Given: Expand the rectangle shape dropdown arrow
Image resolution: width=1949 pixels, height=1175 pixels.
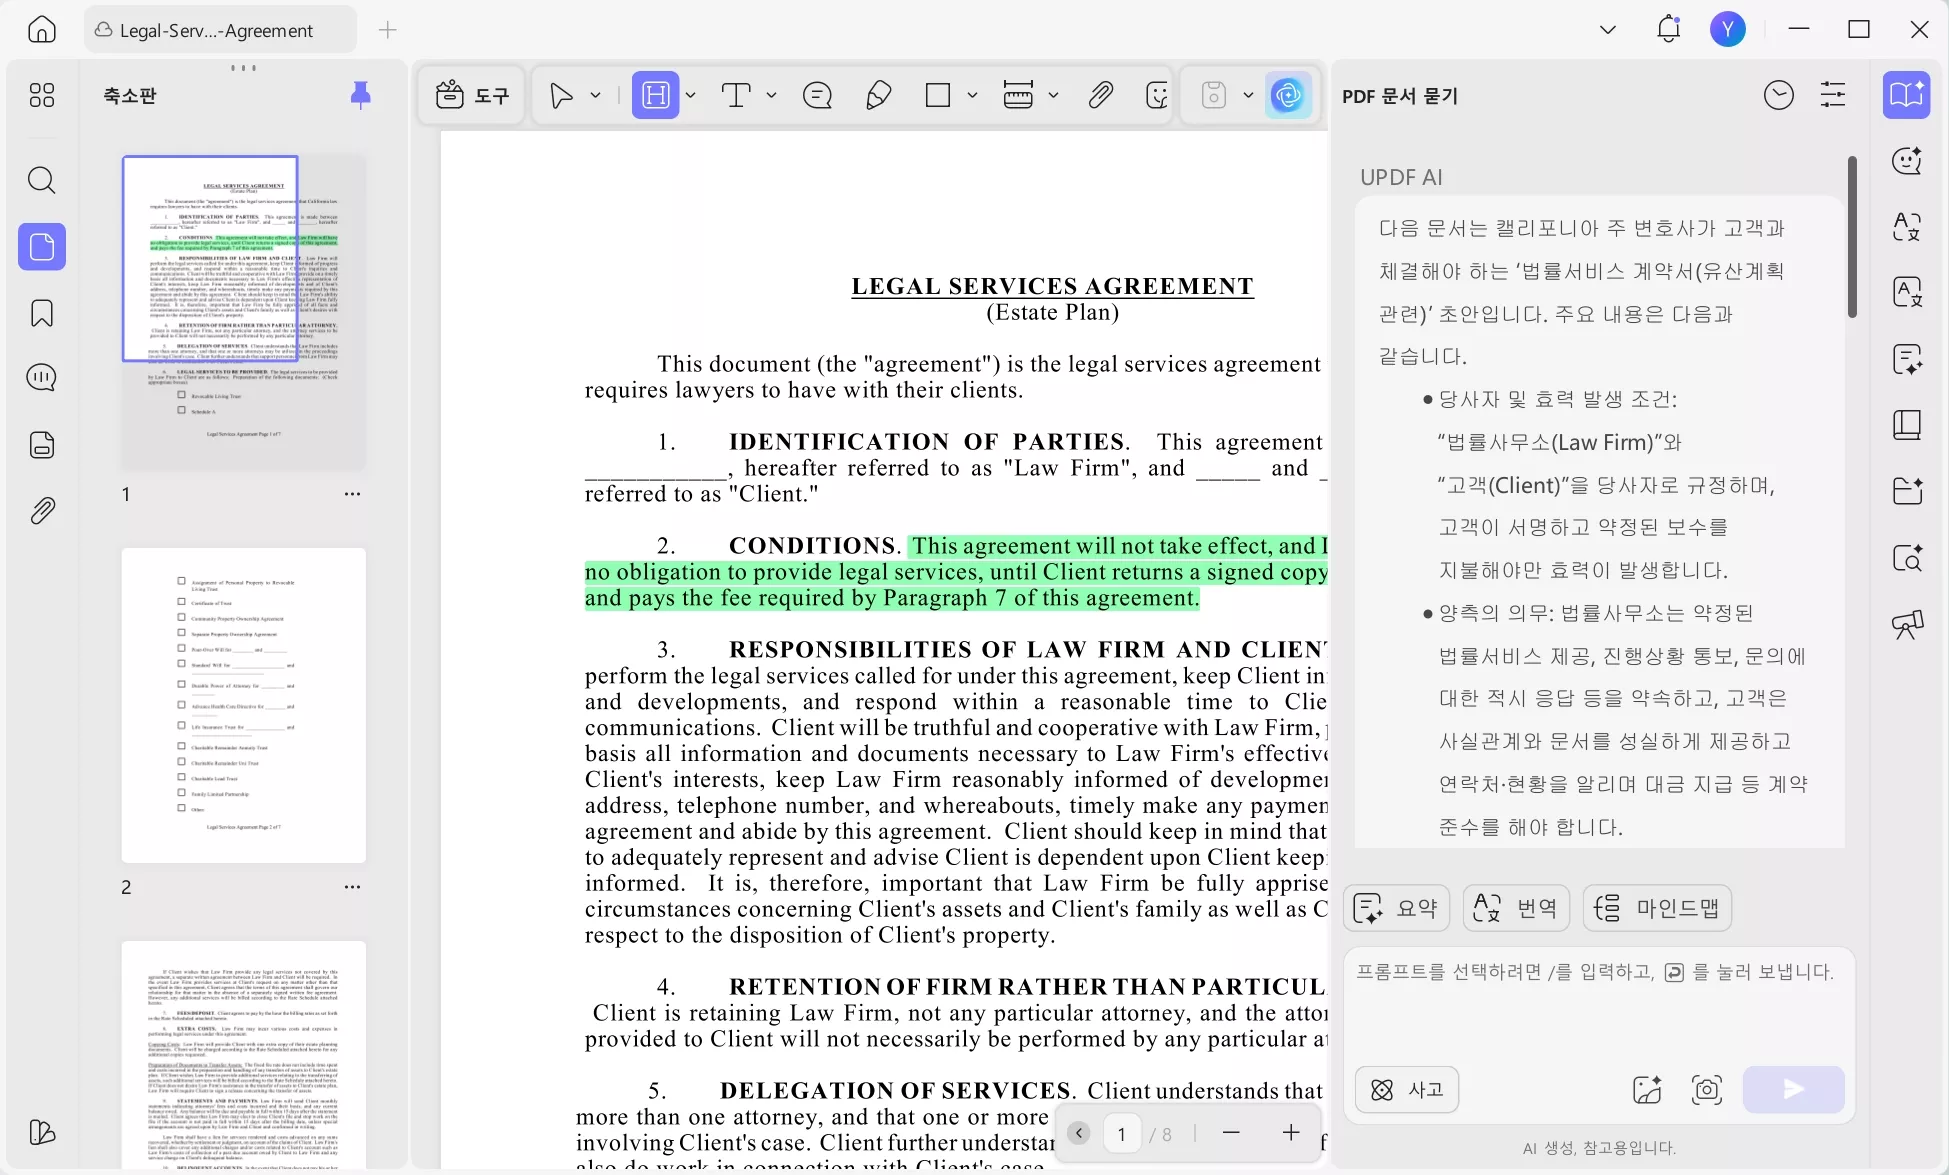Looking at the screenshot, I should tap(972, 96).
